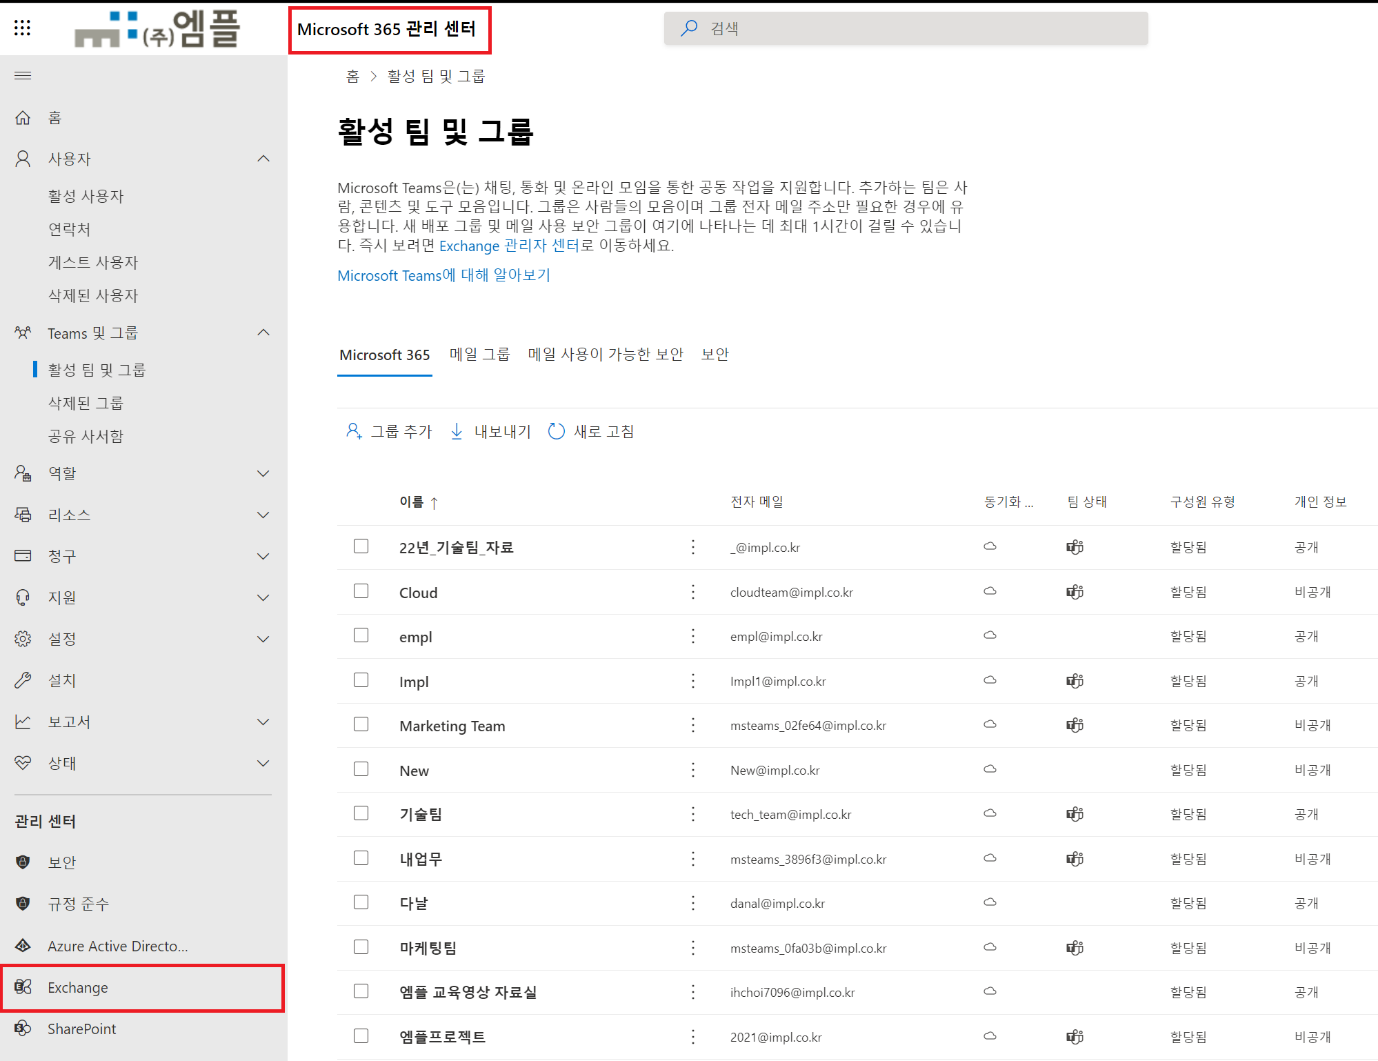Click the Resources icon in sidebar
This screenshot has width=1378, height=1061.
pyautogui.click(x=23, y=515)
